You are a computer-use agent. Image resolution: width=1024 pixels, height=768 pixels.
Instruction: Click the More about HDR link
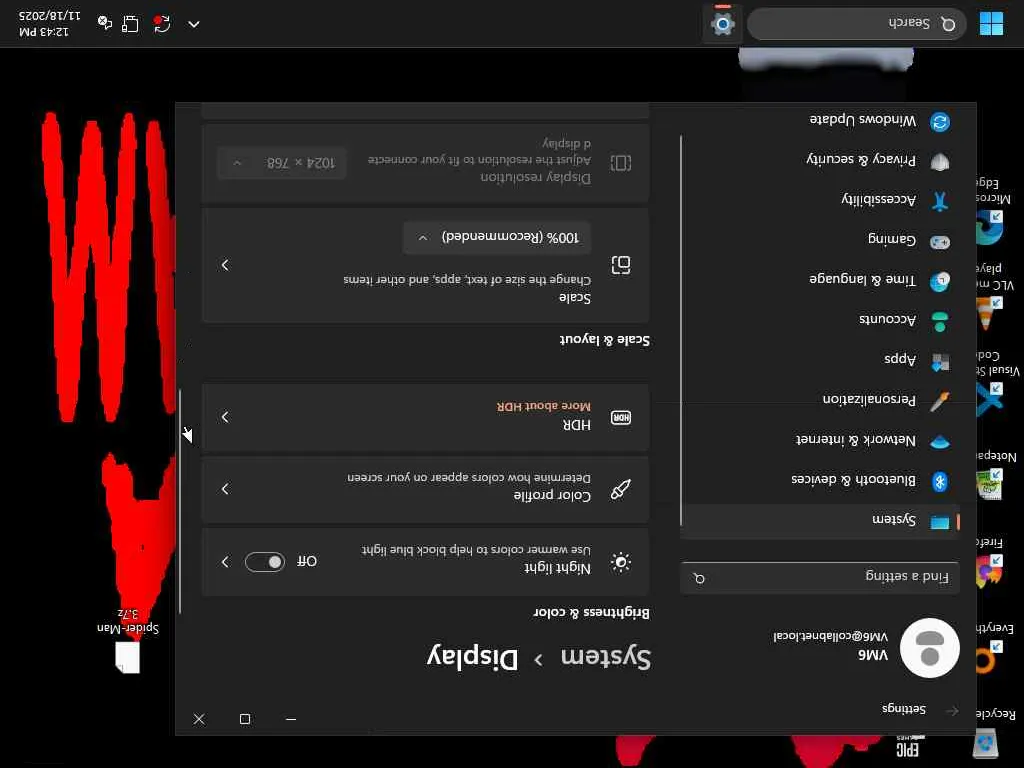click(543, 406)
